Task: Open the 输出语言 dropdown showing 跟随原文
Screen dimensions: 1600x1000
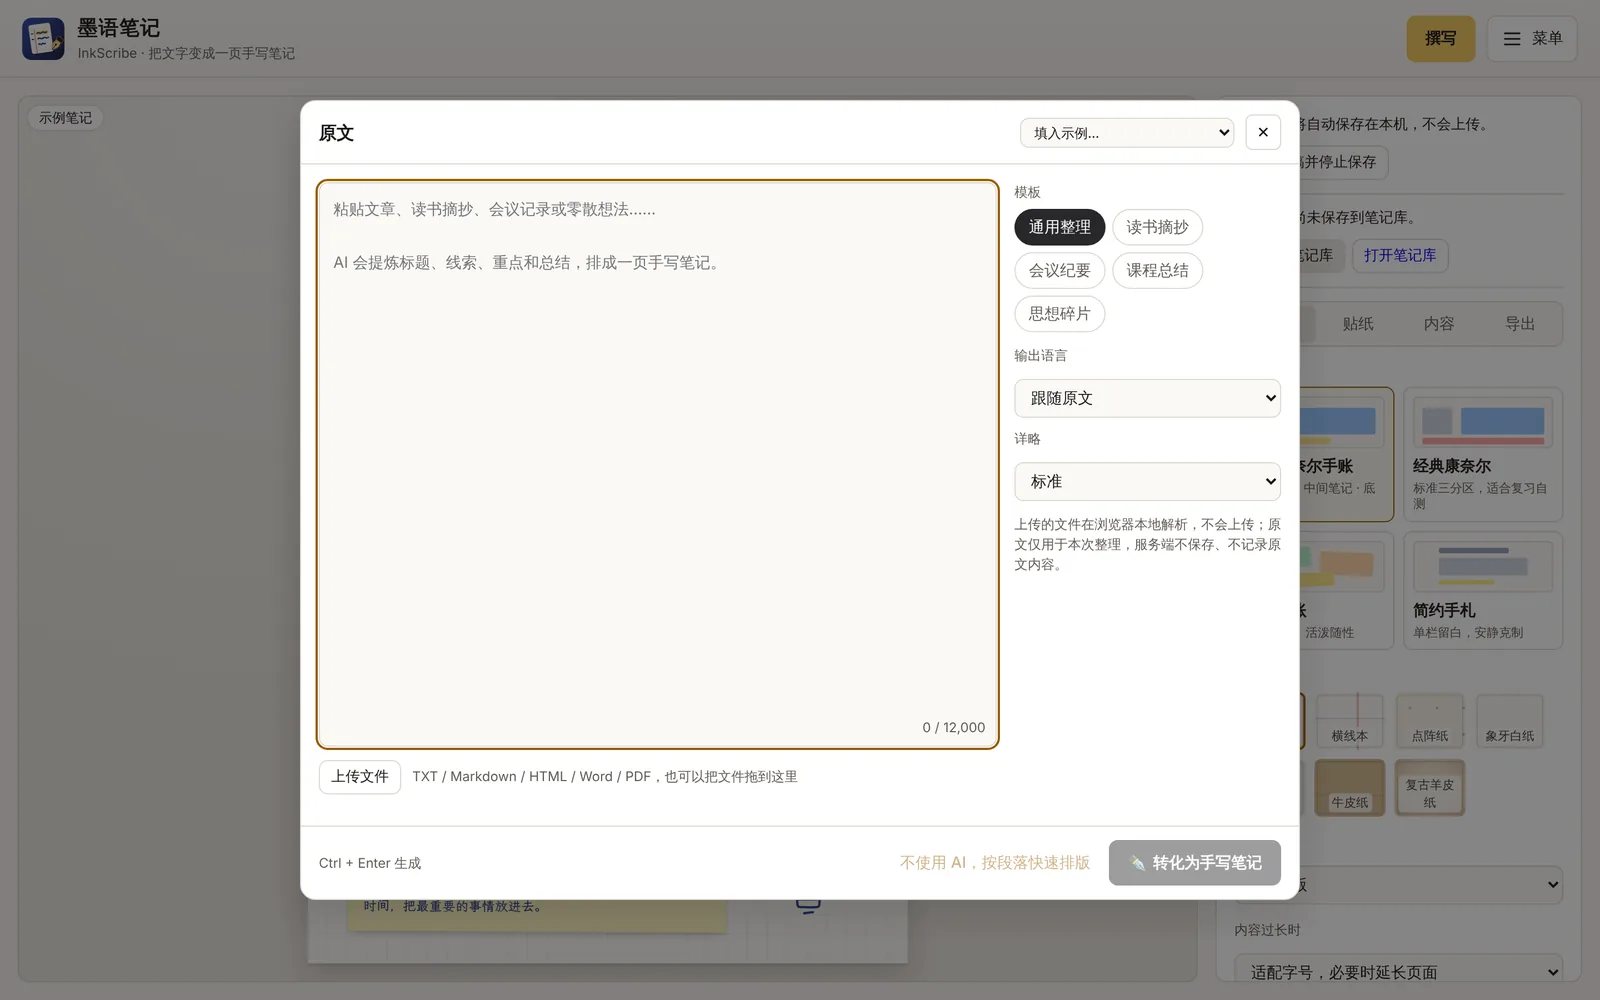Action: point(1147,398)
